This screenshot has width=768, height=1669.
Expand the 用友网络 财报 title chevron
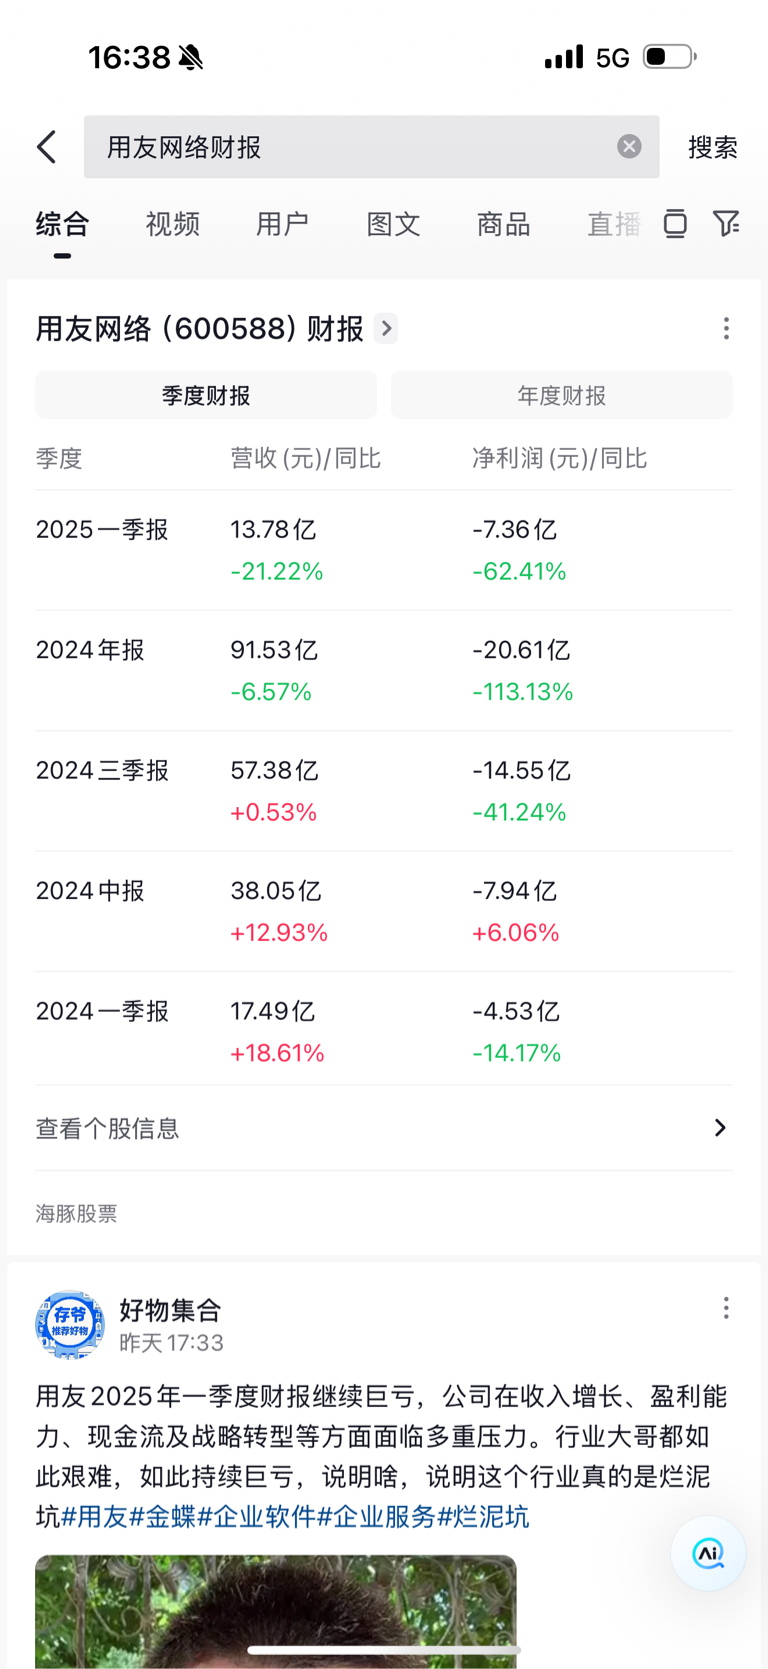tap(386, 328)
